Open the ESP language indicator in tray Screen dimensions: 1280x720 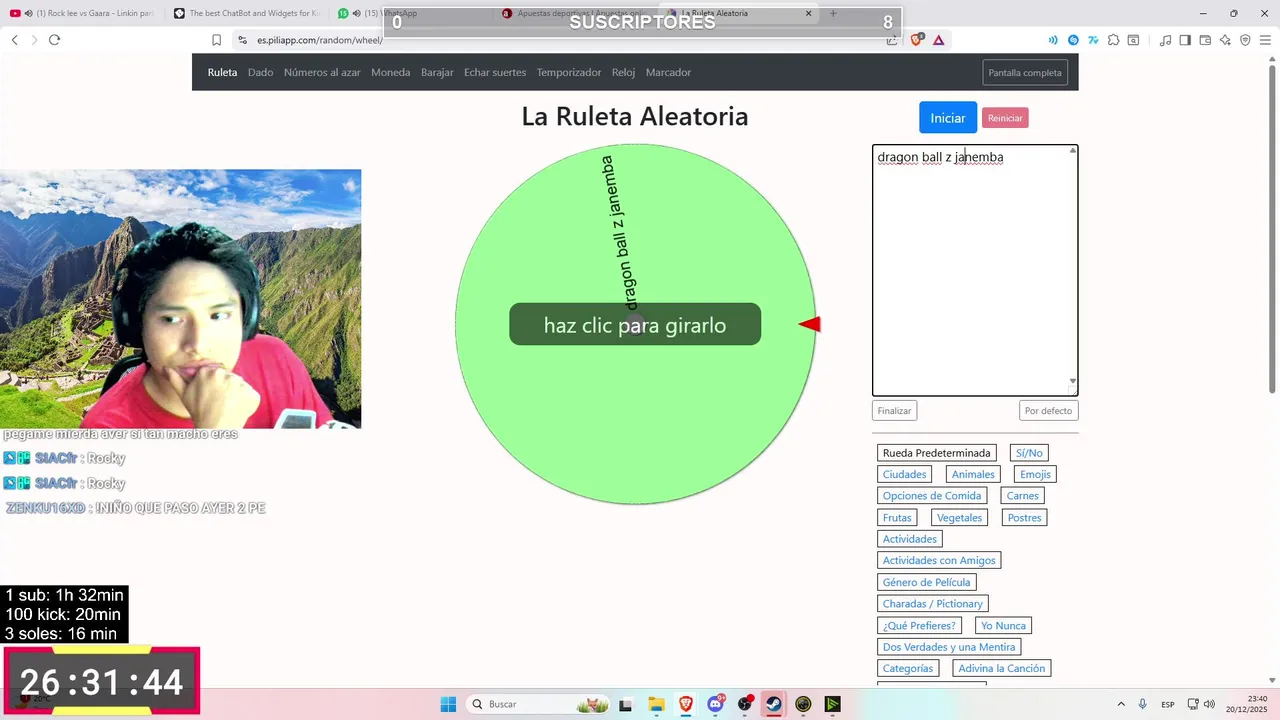pos(1167,704)
